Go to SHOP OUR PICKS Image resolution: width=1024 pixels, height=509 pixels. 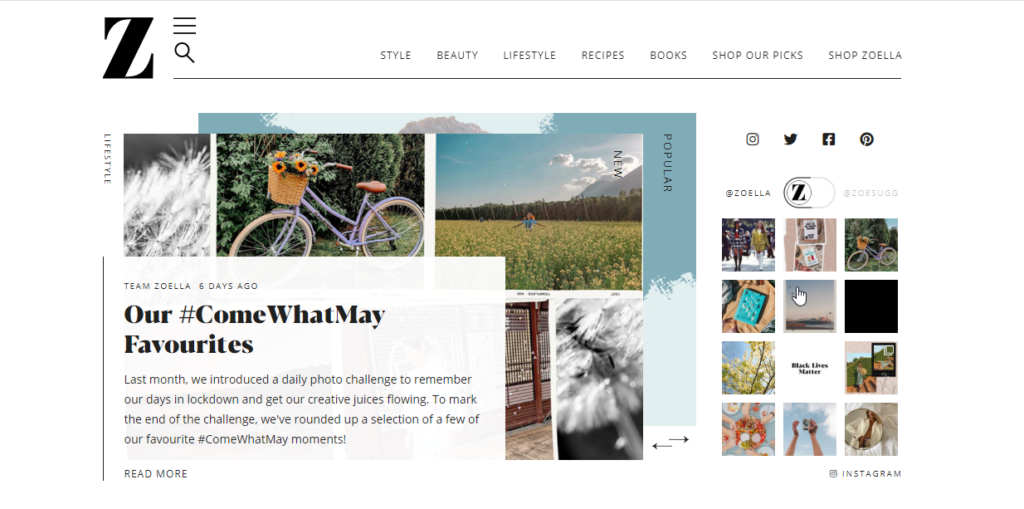click(758, 56)
